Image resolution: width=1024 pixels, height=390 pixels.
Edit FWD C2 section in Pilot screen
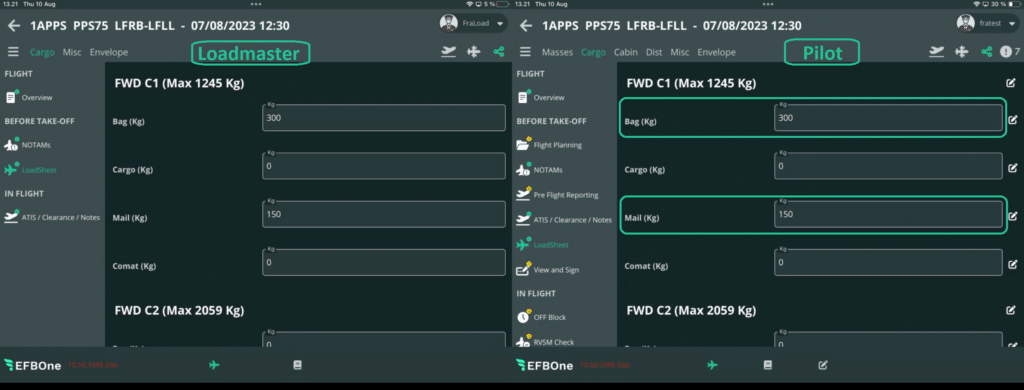click(1011, 310)
